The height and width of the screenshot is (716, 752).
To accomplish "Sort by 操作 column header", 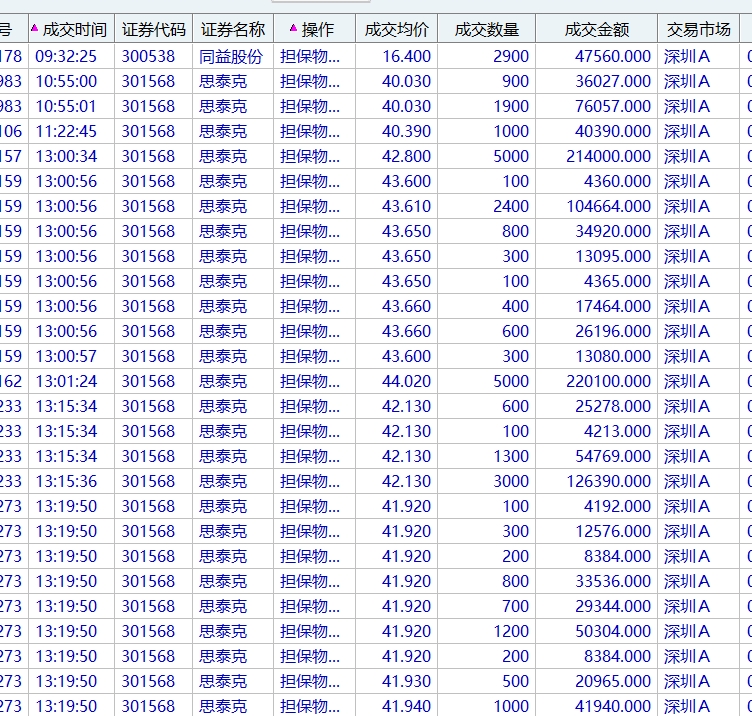I will point(315,30).
